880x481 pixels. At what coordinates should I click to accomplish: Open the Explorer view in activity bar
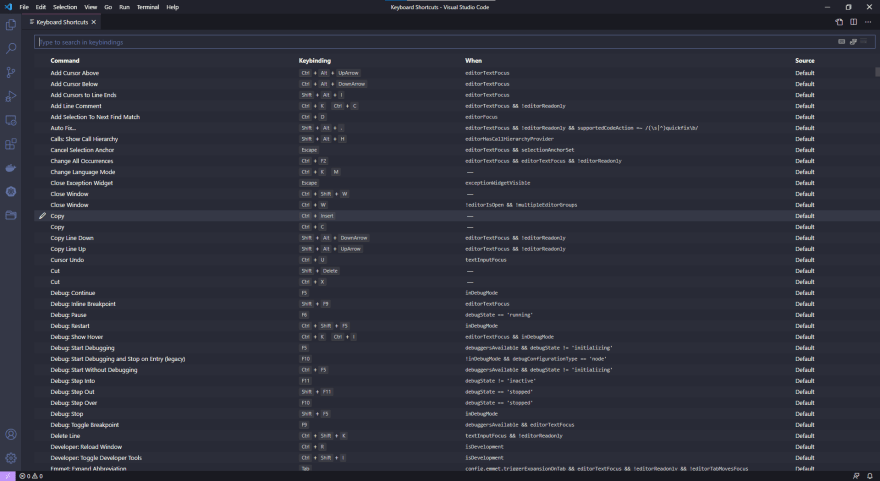(11, 25)
